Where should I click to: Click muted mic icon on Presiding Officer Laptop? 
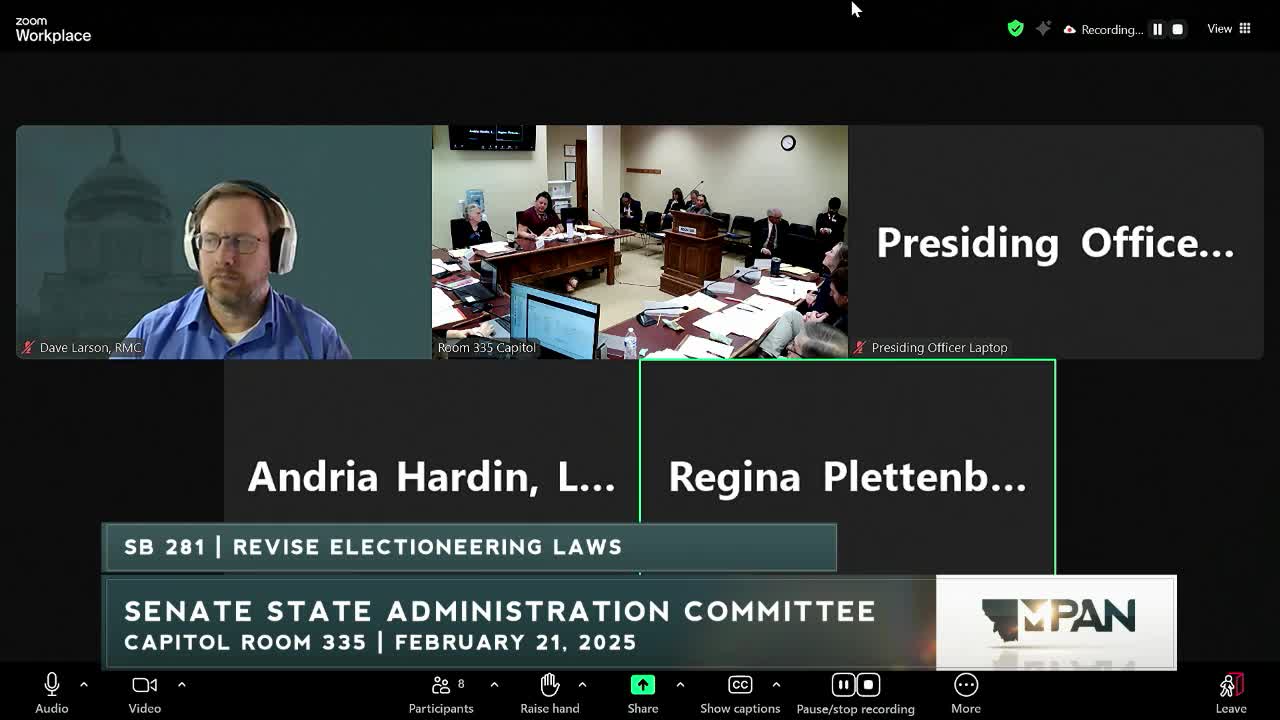pos(859,348)
